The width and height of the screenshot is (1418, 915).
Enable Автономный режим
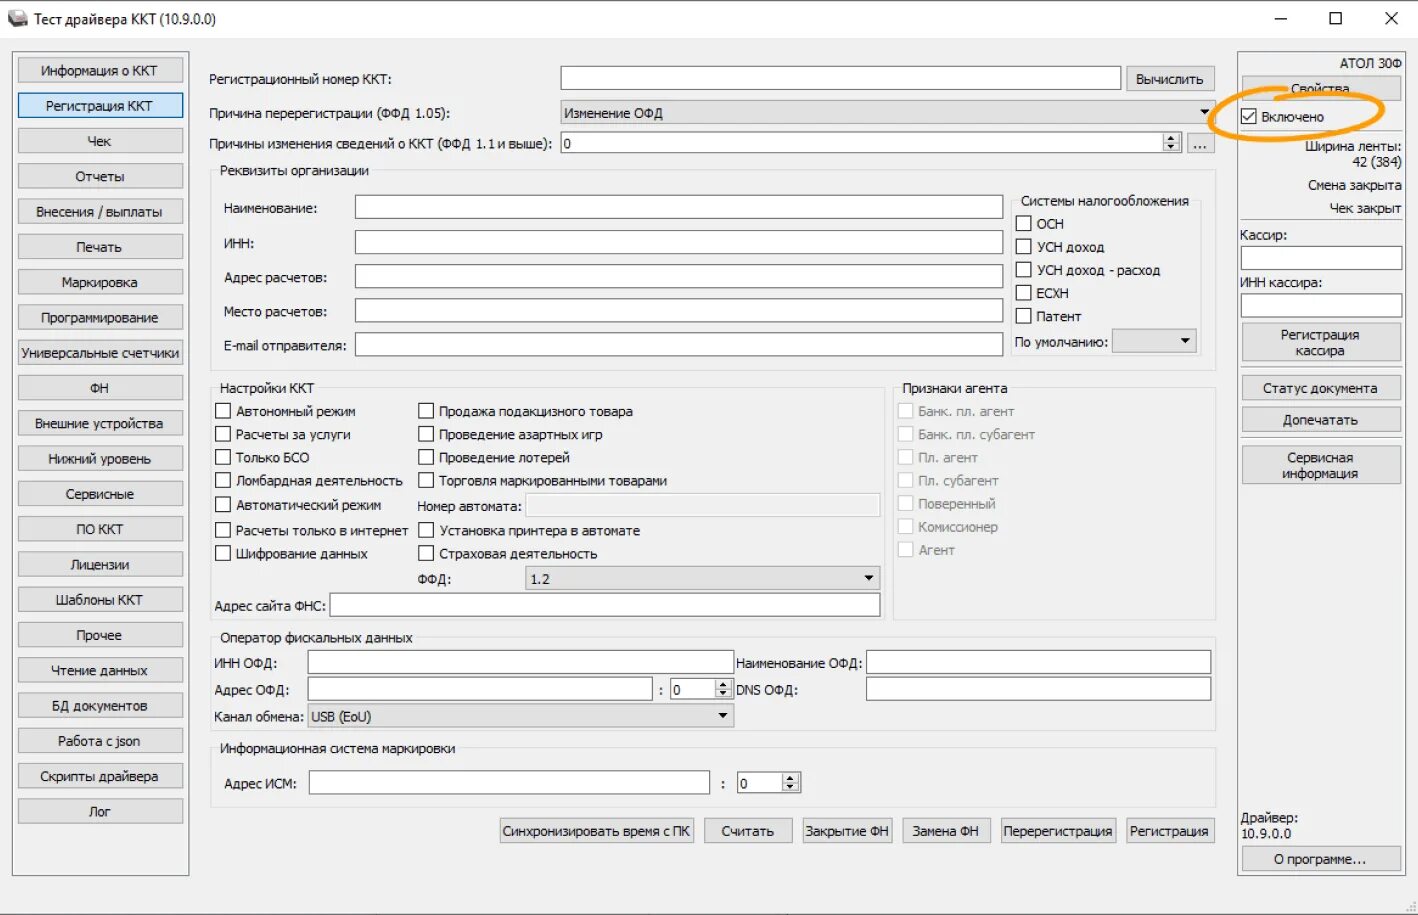click(223, 411)
